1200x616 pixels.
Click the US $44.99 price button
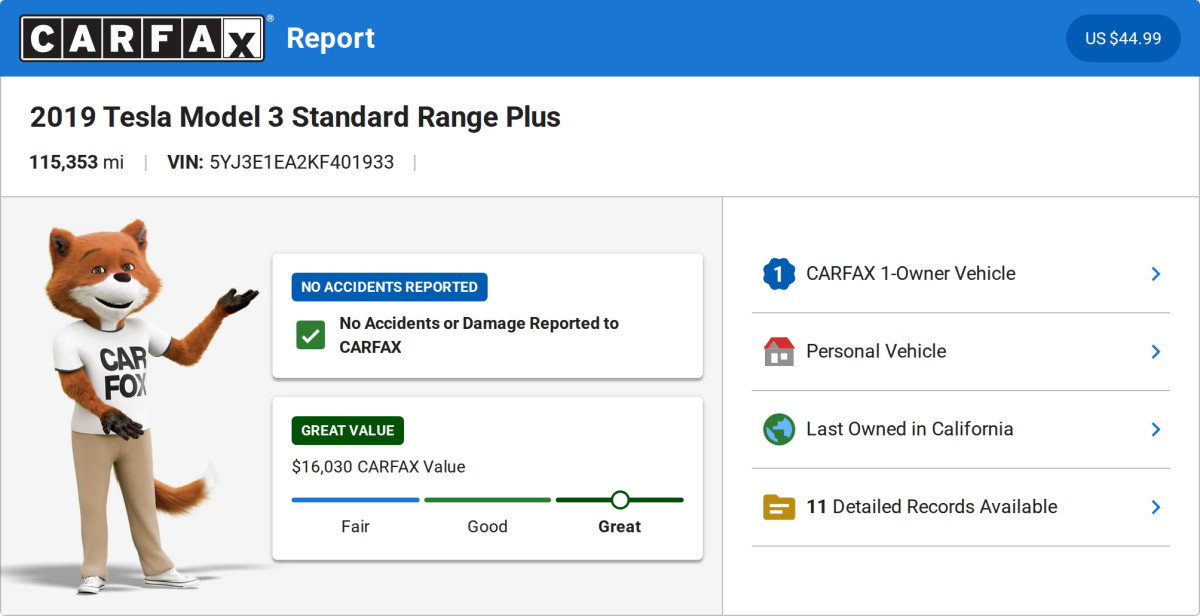(1123, 38)
